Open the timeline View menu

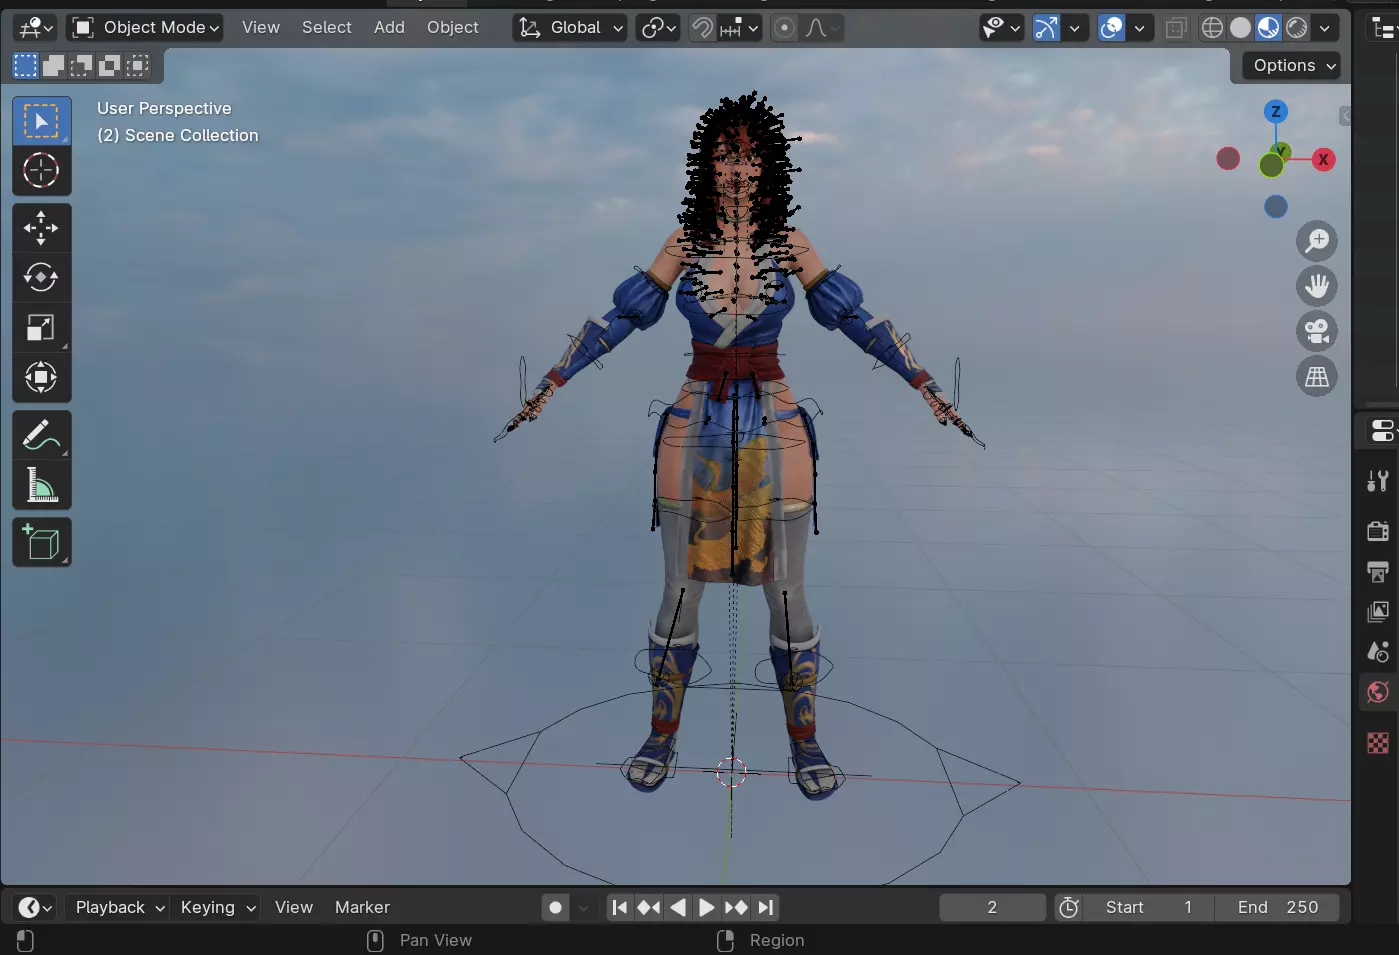(x=294, y=907)
